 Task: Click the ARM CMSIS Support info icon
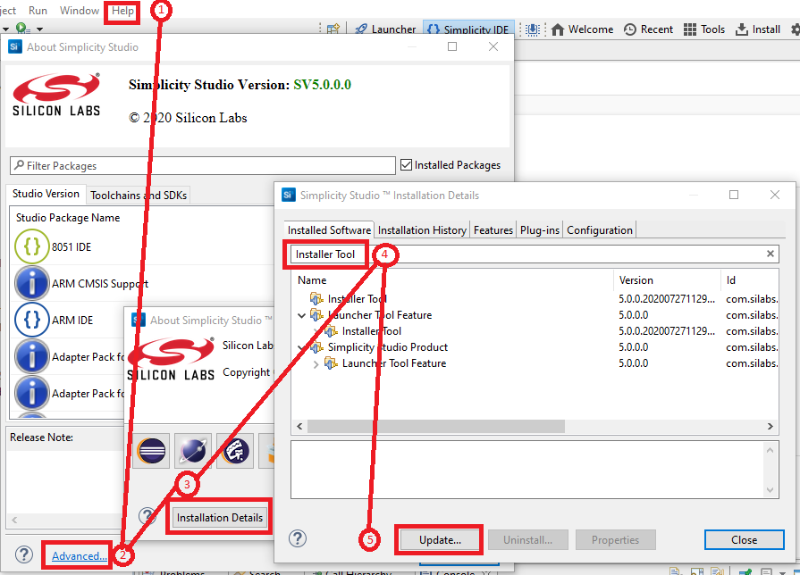32,283
